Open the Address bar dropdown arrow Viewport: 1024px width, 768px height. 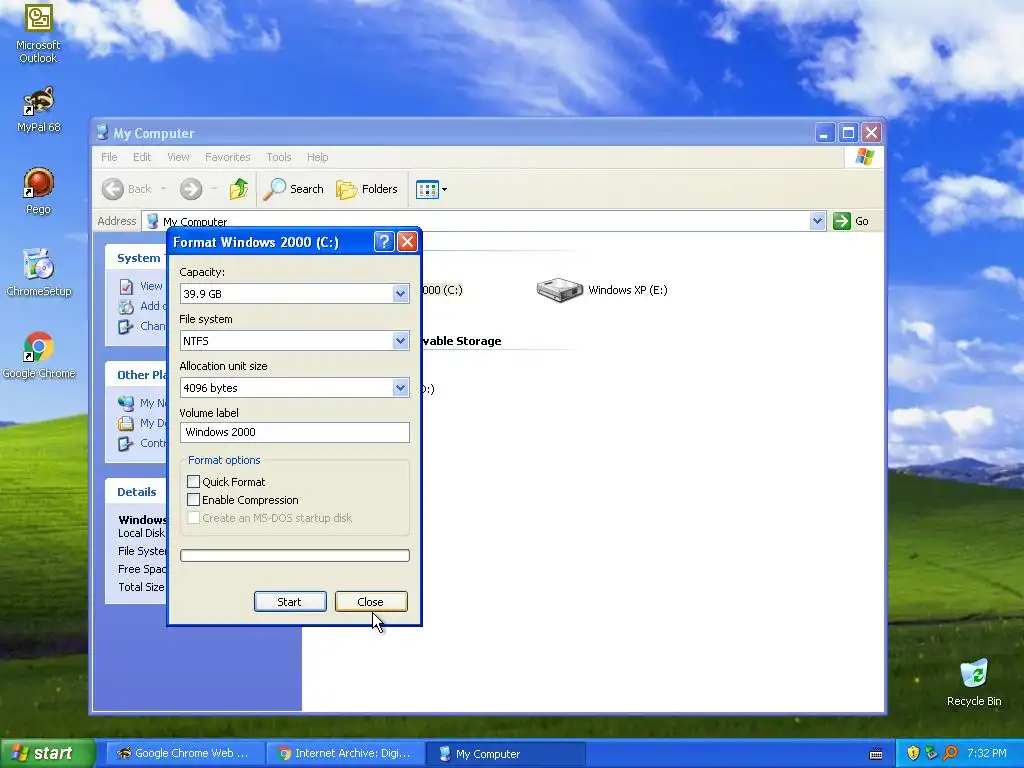[x=817, y=221]
